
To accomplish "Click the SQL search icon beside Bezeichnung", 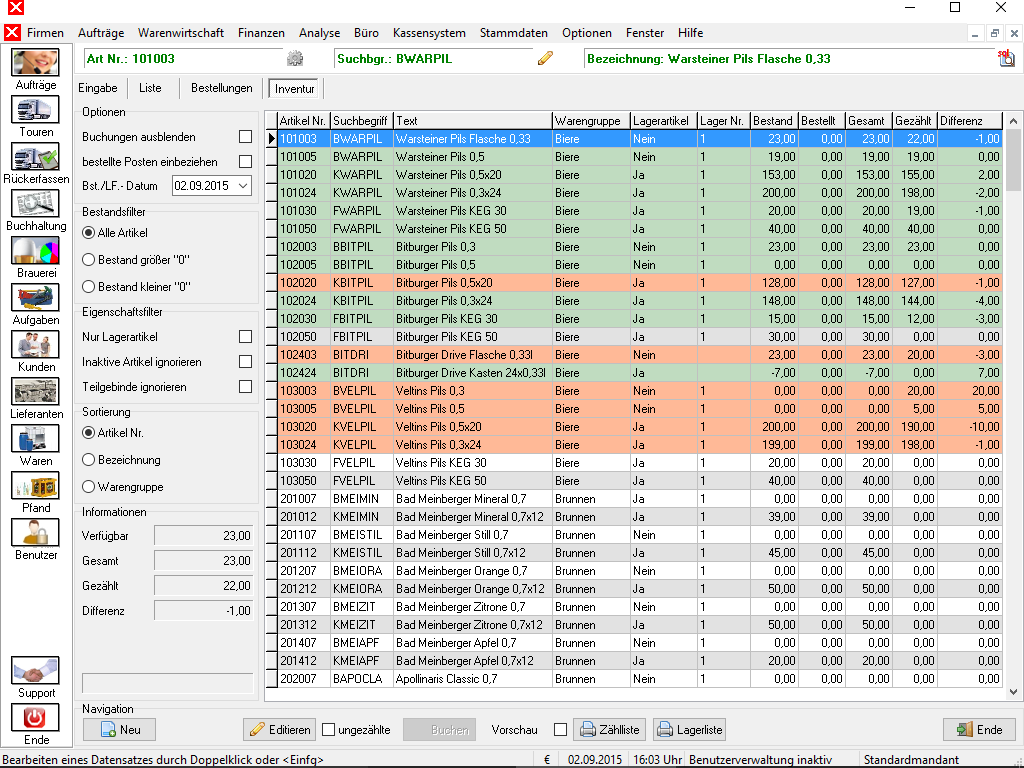I will click(x=1006, y=58).
